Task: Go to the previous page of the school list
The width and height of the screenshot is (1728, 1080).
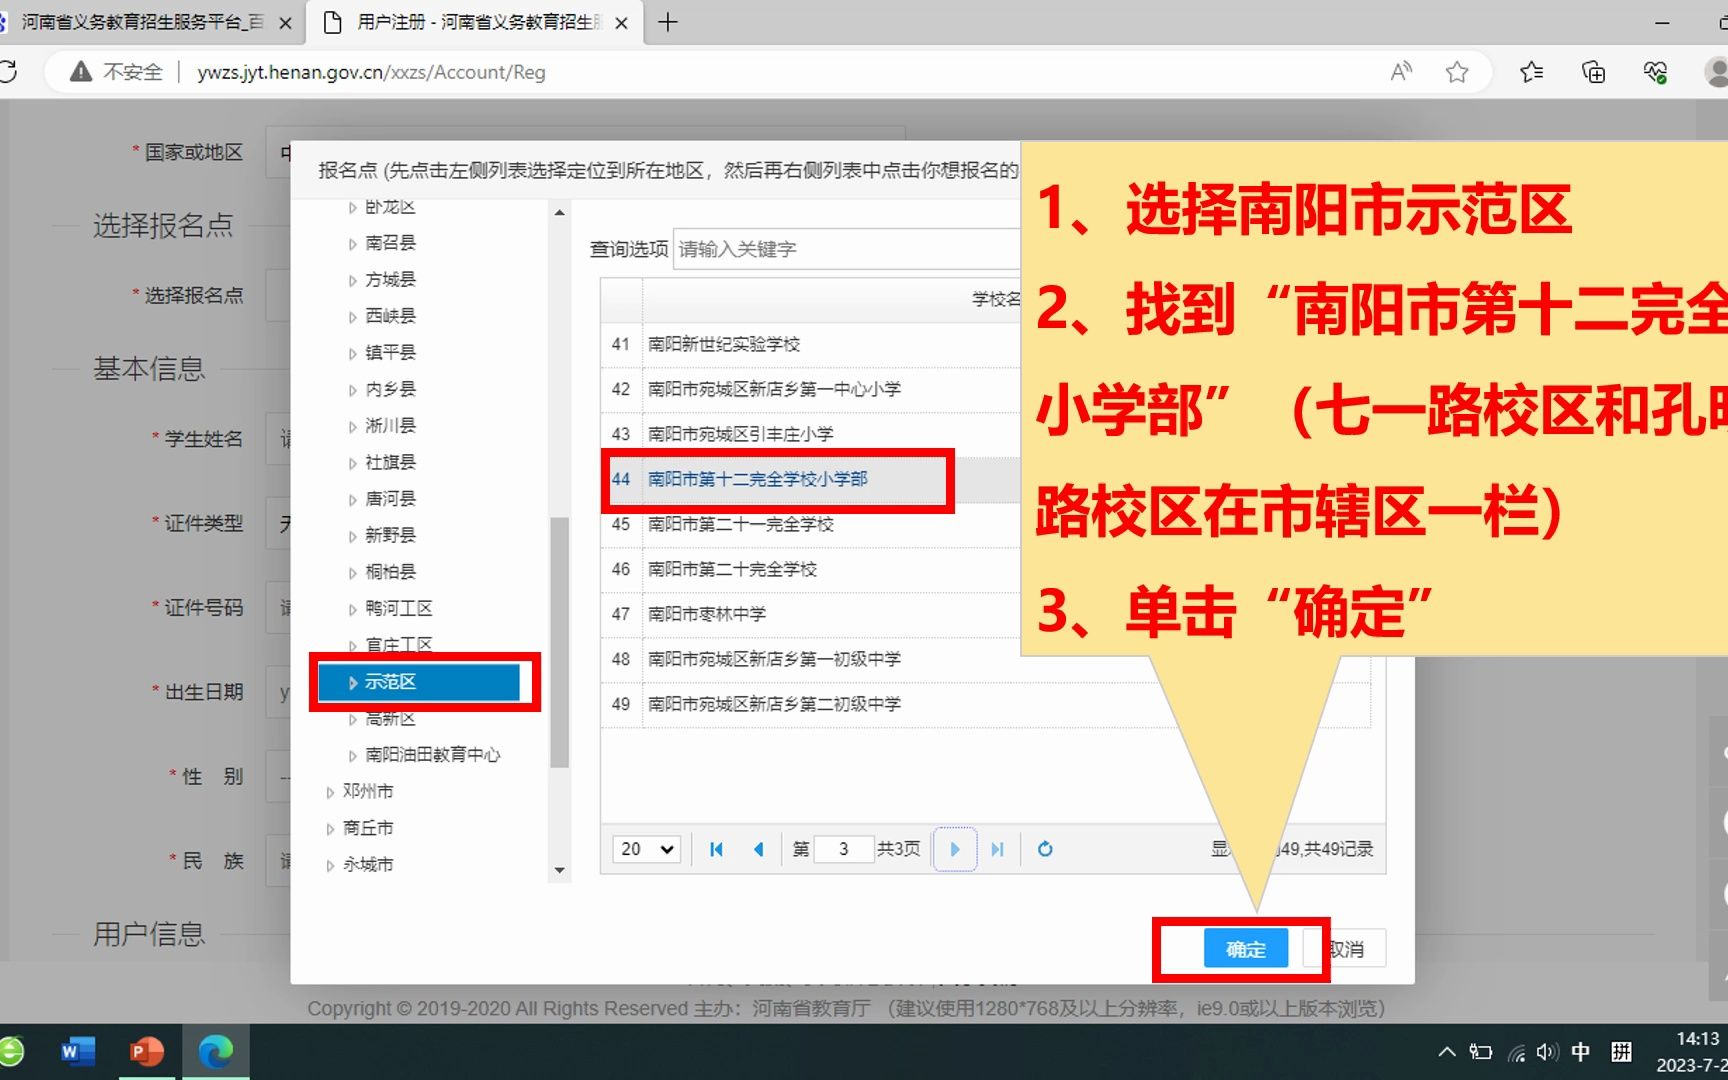Action: pyautogui.click(x=758, y=849)
